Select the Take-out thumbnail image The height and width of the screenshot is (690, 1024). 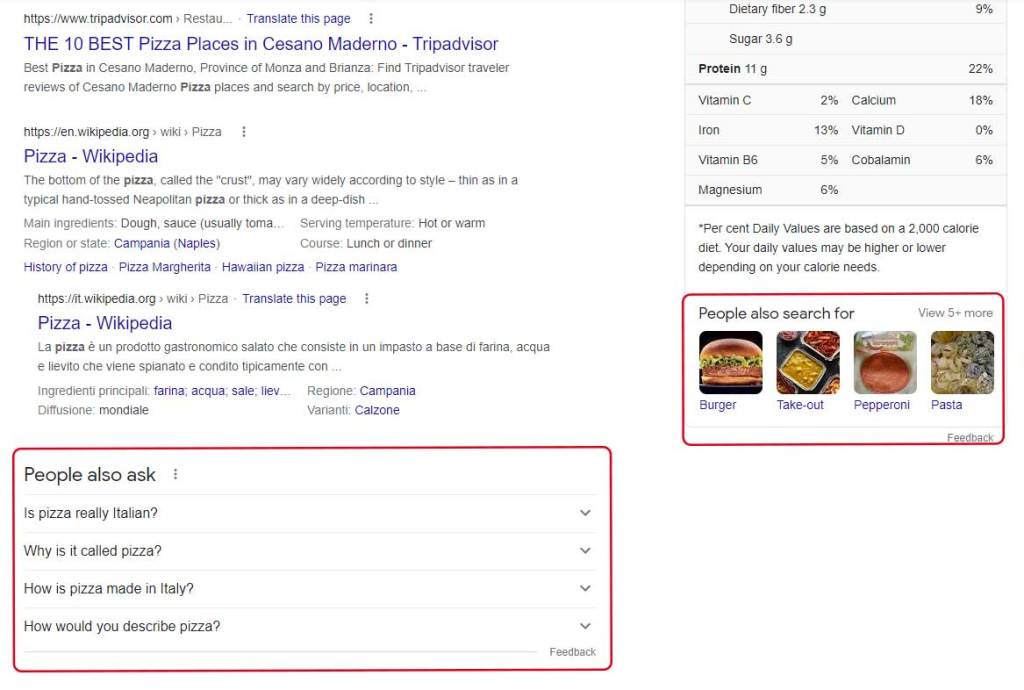pyautogui.click(x=808, y=362)
